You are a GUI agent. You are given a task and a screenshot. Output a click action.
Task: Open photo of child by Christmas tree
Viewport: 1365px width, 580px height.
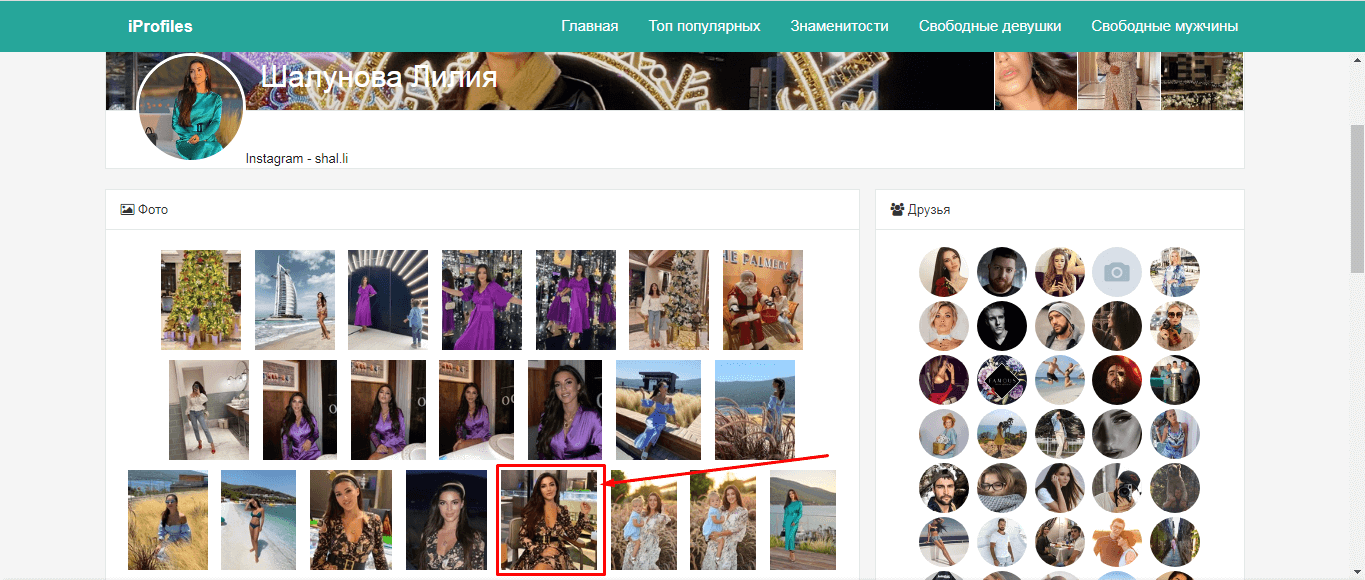(201, 300)
